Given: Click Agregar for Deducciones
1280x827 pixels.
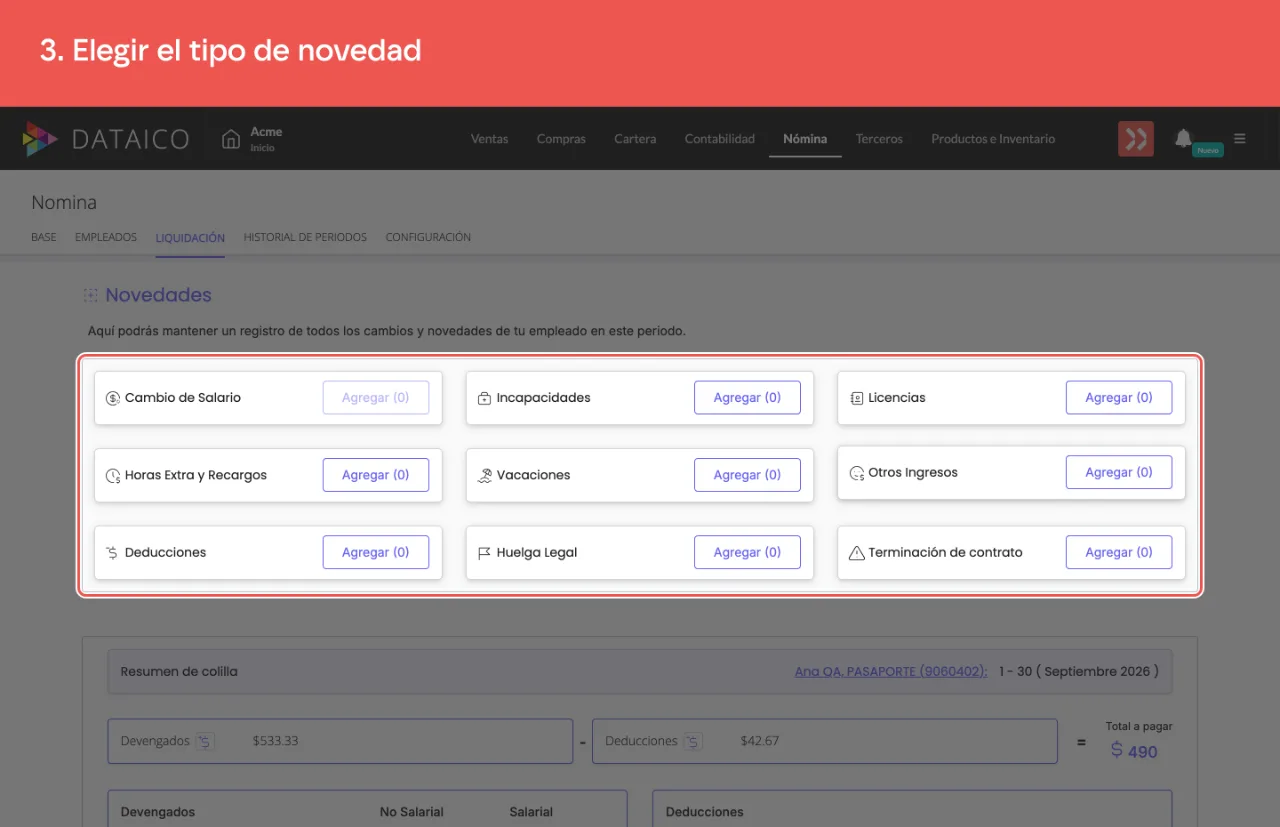Looking at the screenshot, I should point(376,552).
